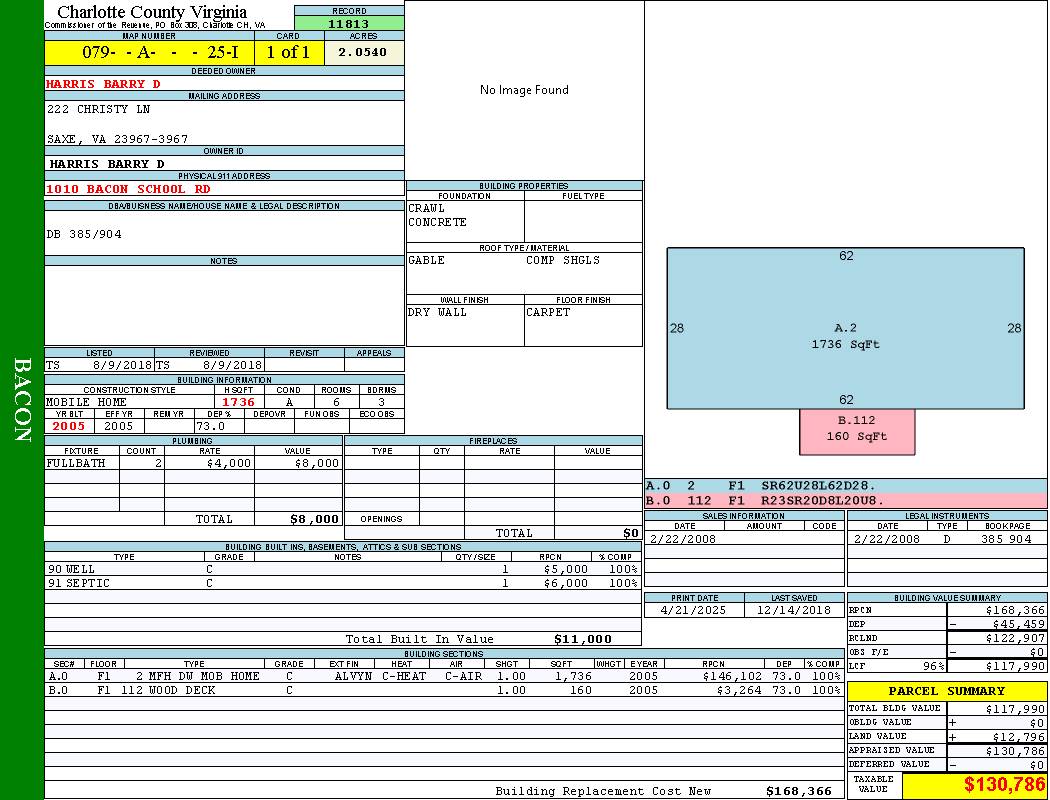Click the green record number 11813

[x=349, y=24]
